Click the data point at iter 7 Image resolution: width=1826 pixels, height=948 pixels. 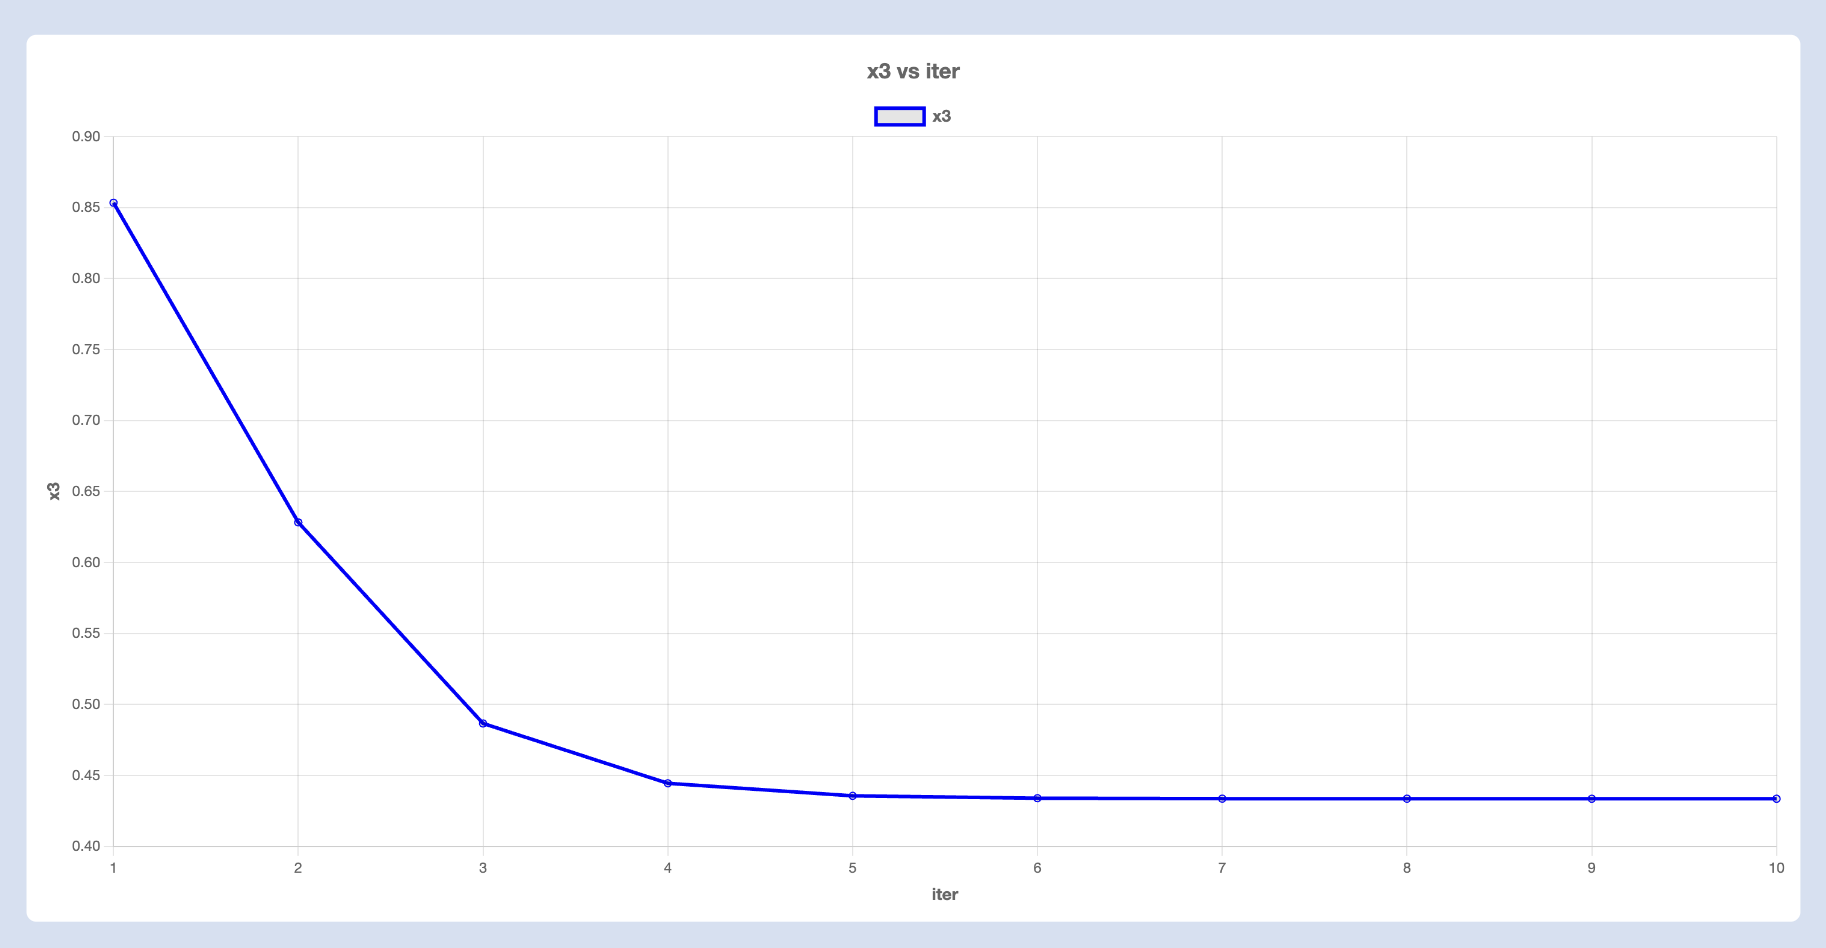[1222, 799]
